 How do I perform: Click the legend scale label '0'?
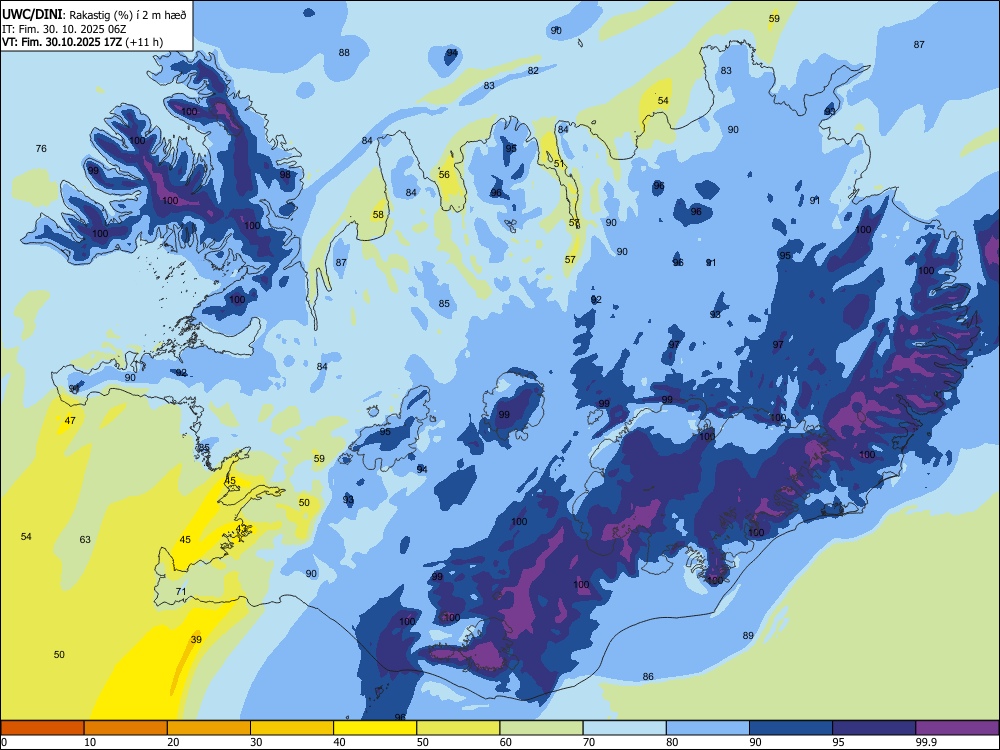click(x=4, y=742)
